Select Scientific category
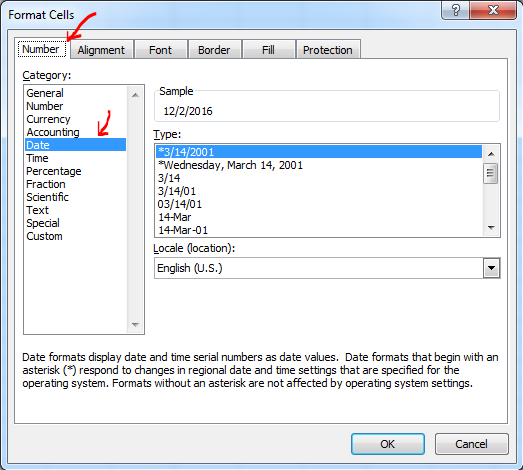The width and height of the screenshot is (523, 470). click(x=76, y=197)
